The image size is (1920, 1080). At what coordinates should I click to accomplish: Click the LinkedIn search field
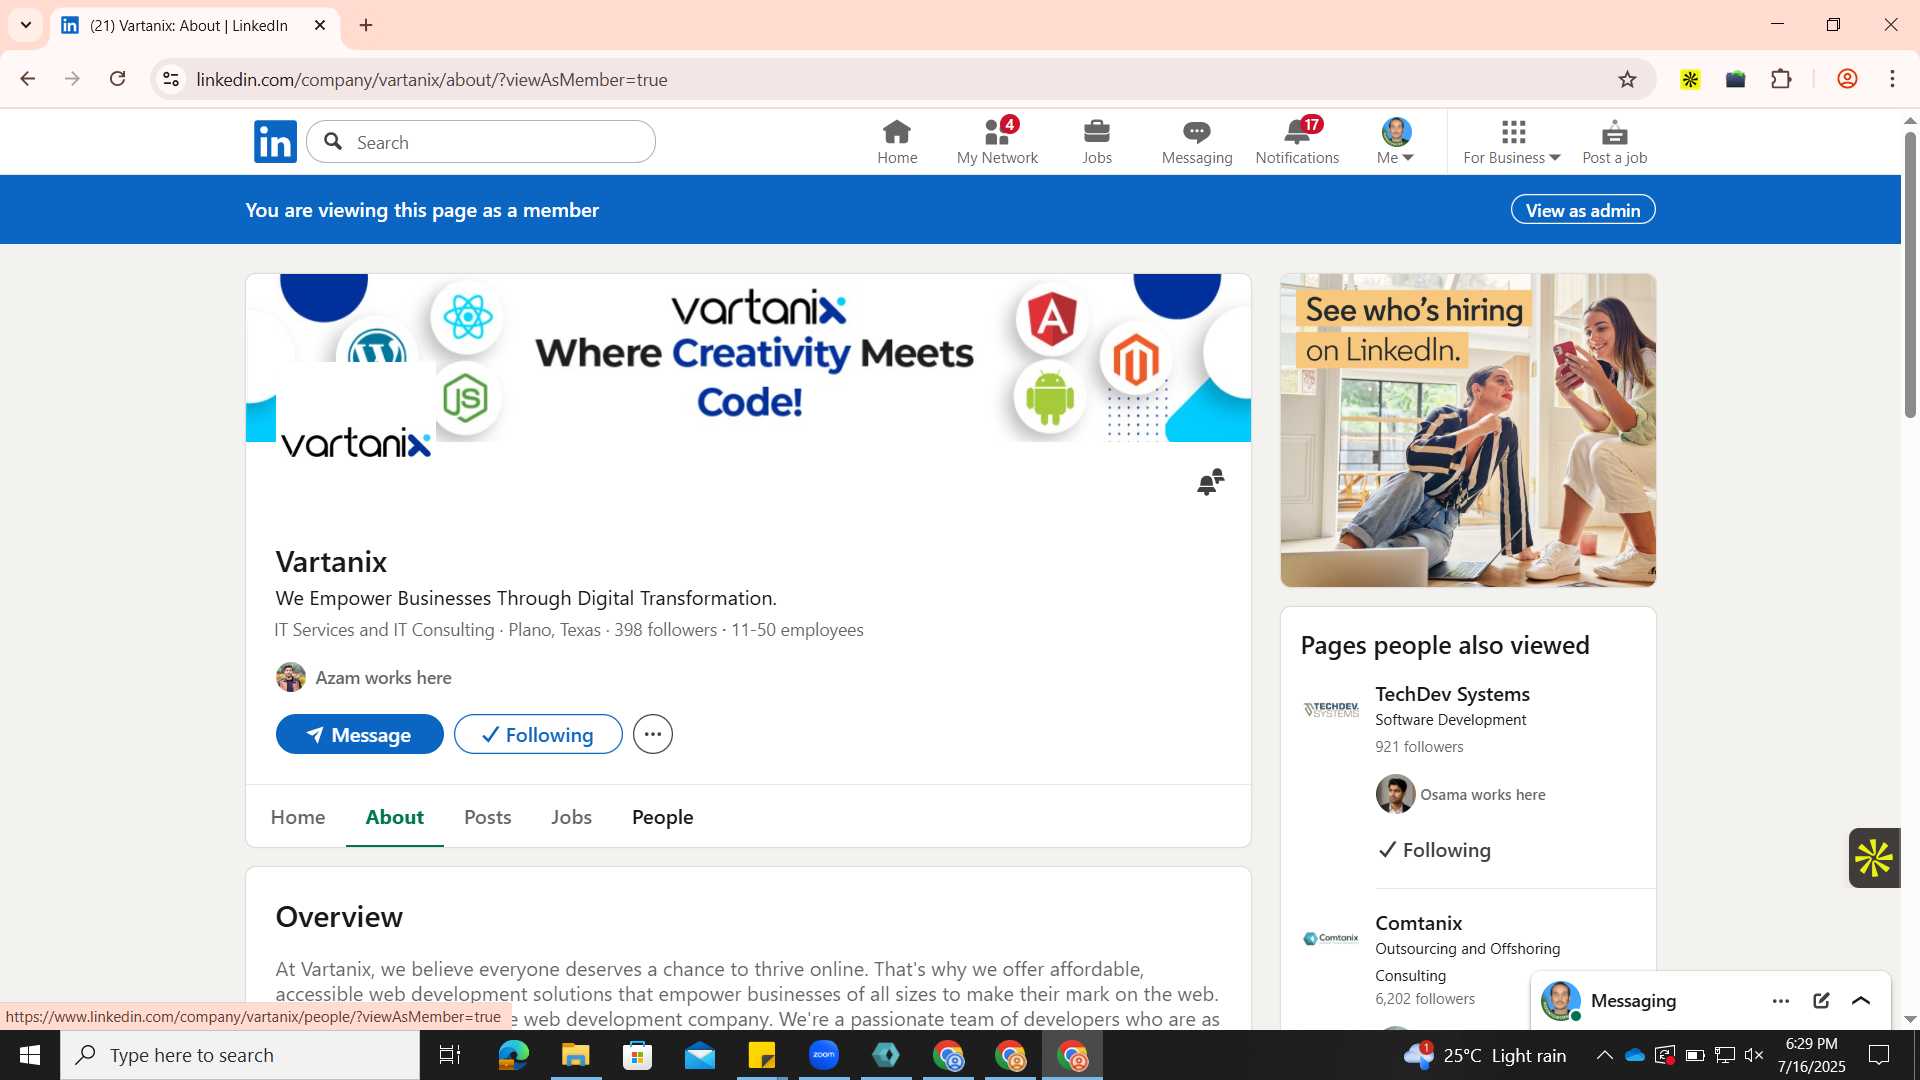click(481, 142)
